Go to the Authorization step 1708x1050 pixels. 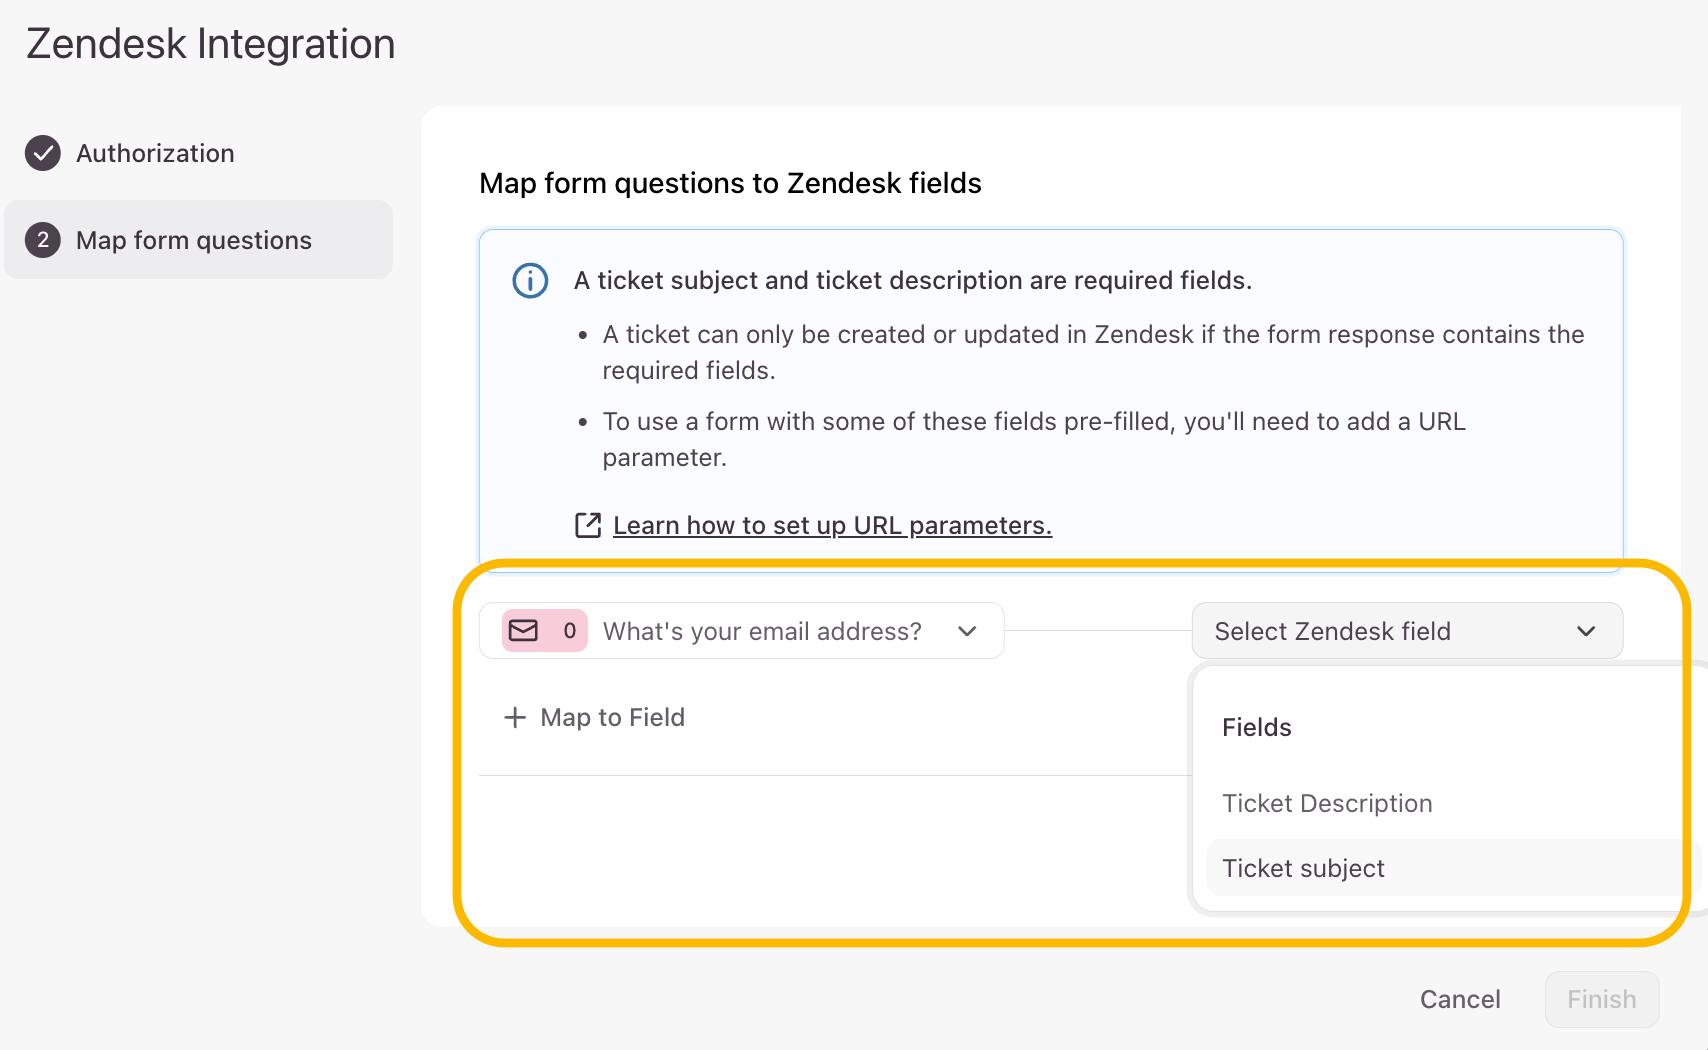(155, 153)
